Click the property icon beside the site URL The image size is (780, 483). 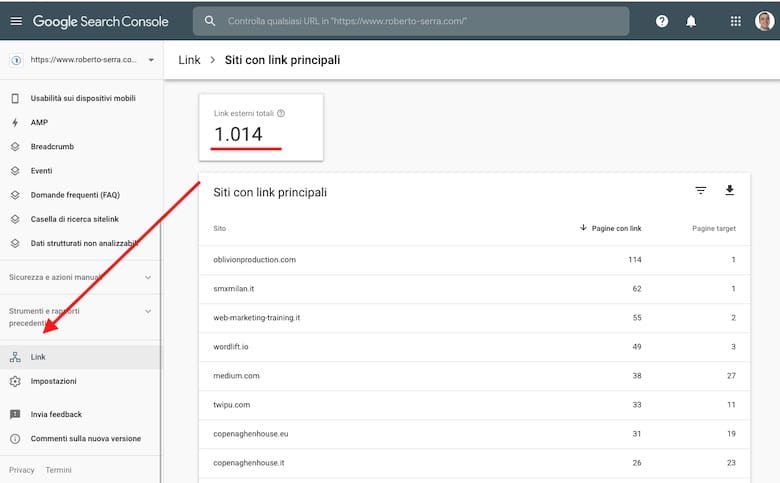(16, 60)
